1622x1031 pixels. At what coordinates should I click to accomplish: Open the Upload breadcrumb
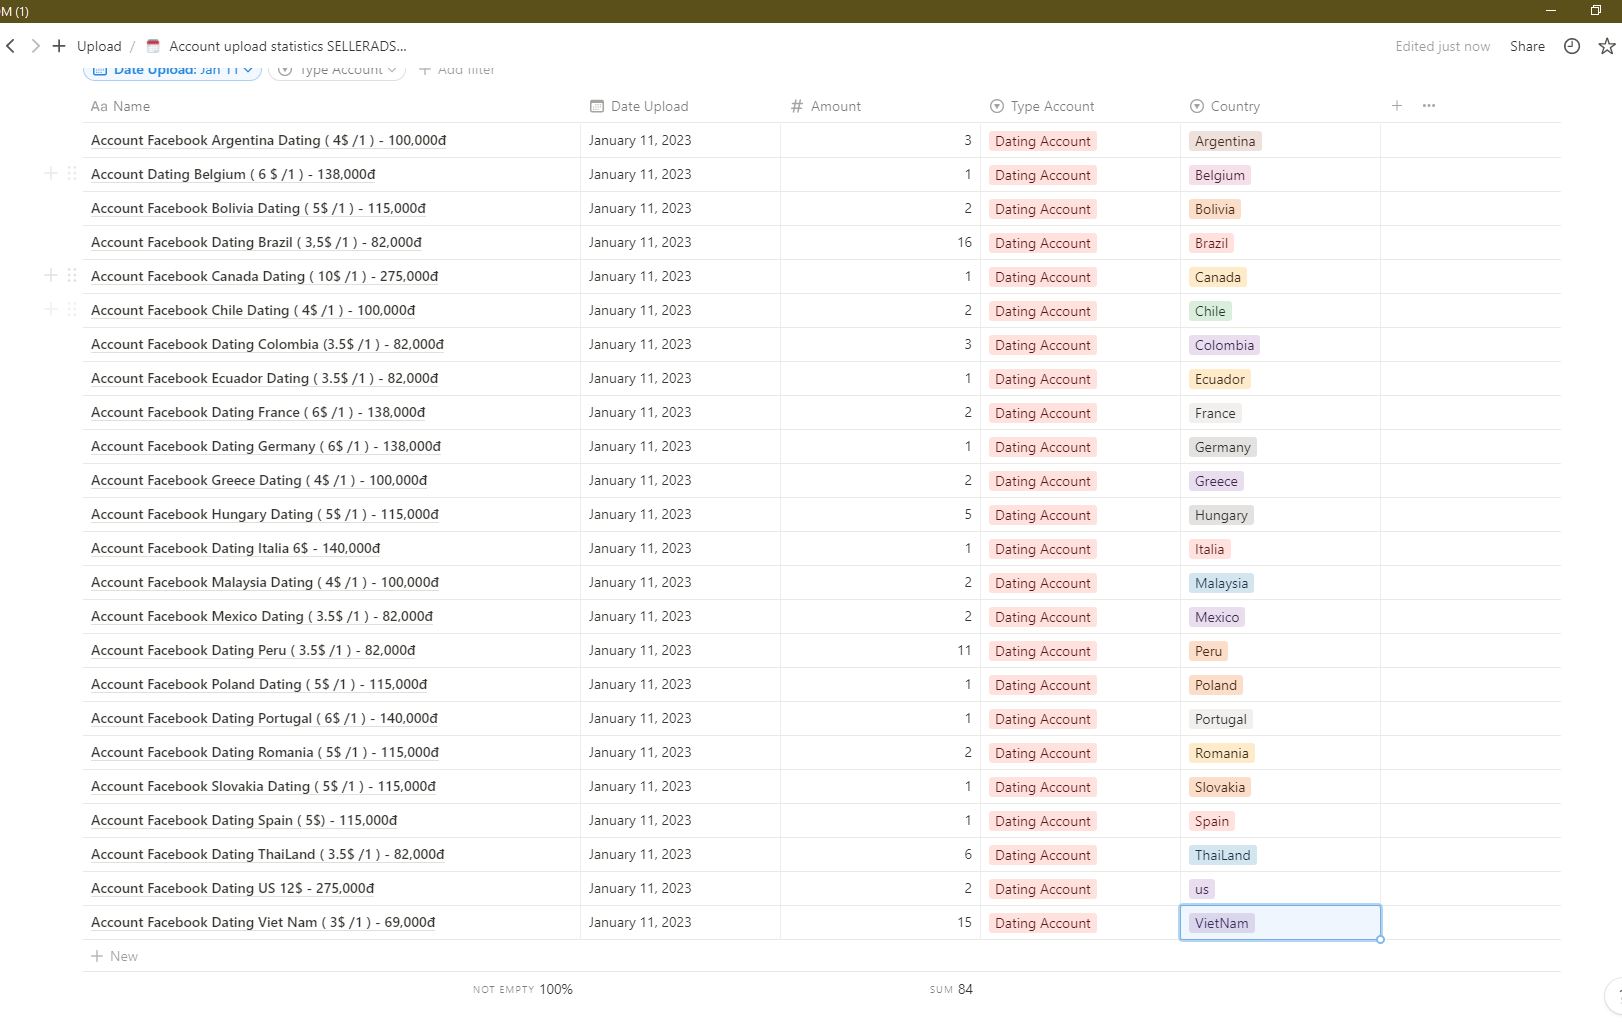pyautogui.click(x=99, y=46)
